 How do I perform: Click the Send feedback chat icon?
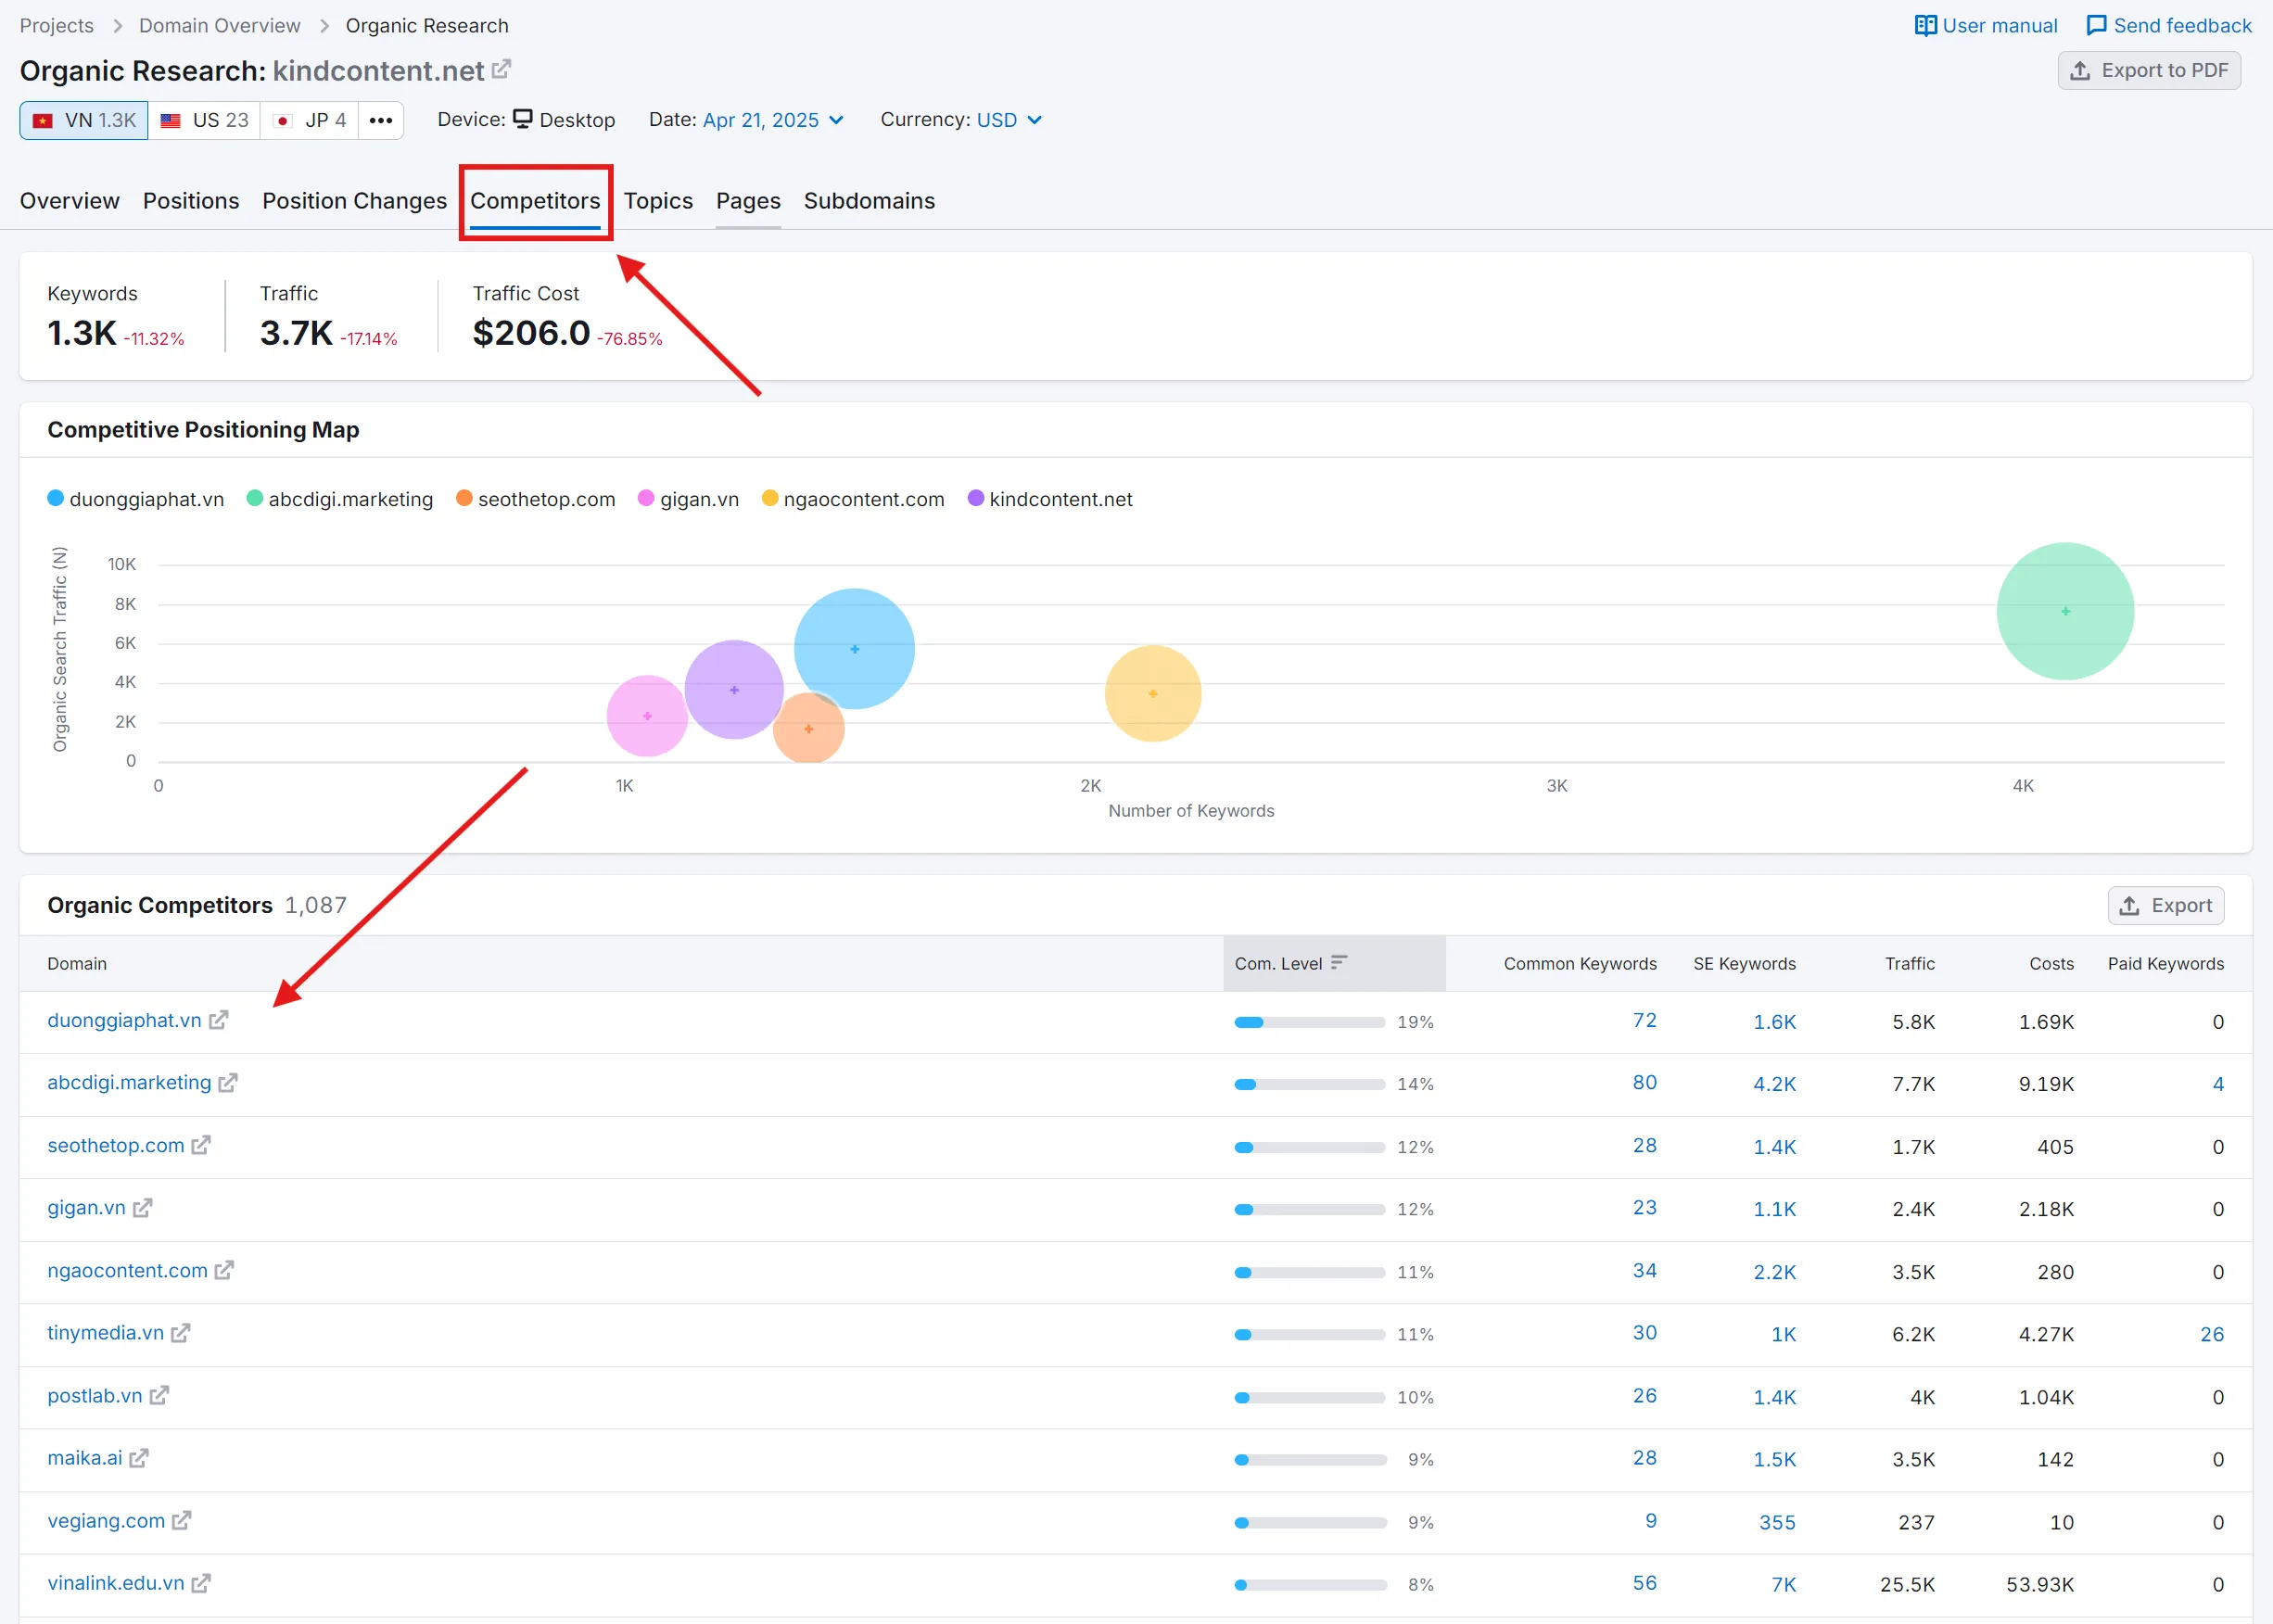pyautogui.click(x=2096, y=26)
